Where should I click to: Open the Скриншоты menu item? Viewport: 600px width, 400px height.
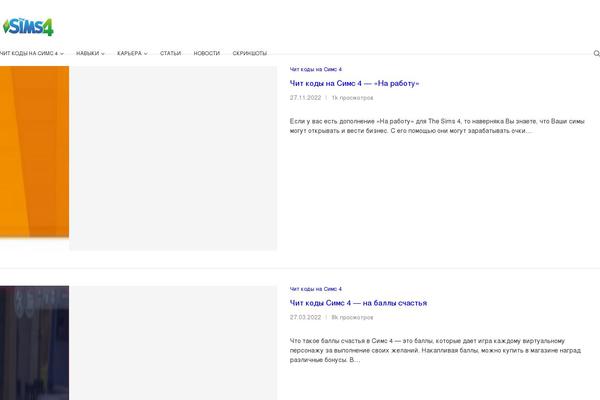point(250,53)
